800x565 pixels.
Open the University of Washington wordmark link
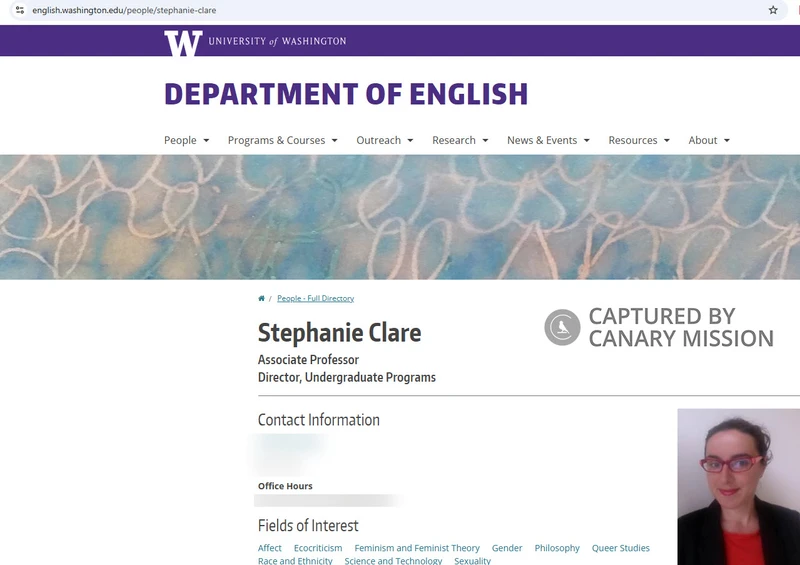click(x=277, y=41)
